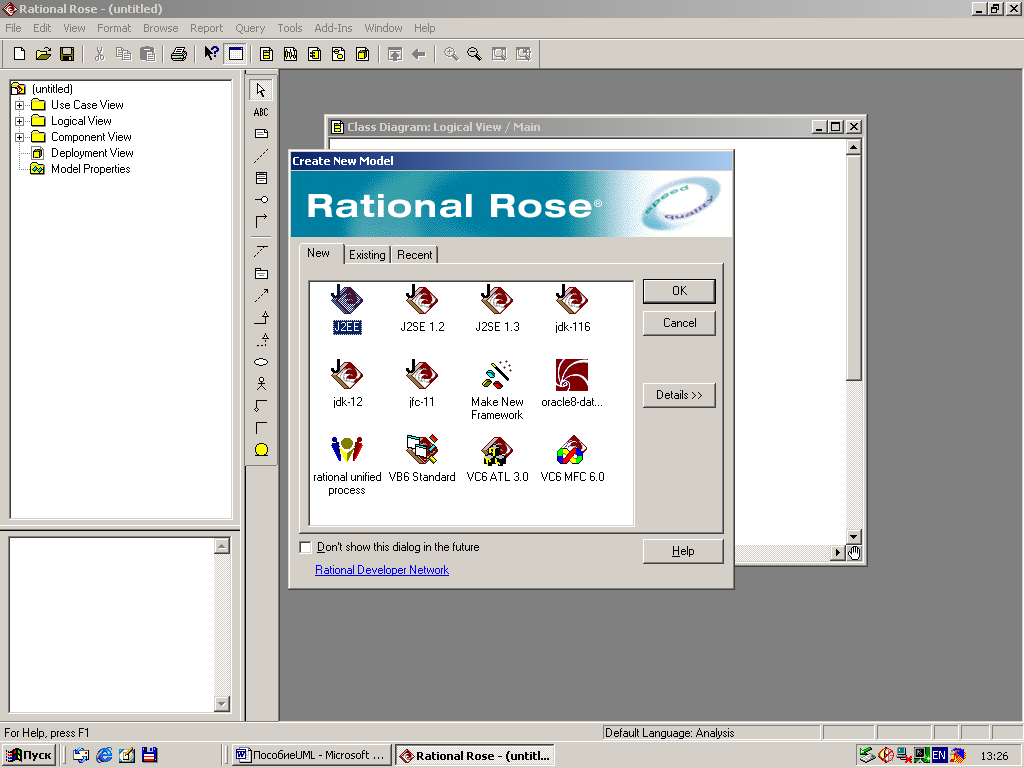Create a new model from the toolbar
The width and height of the screenshot is (1024, 768).
coord(19,54)
